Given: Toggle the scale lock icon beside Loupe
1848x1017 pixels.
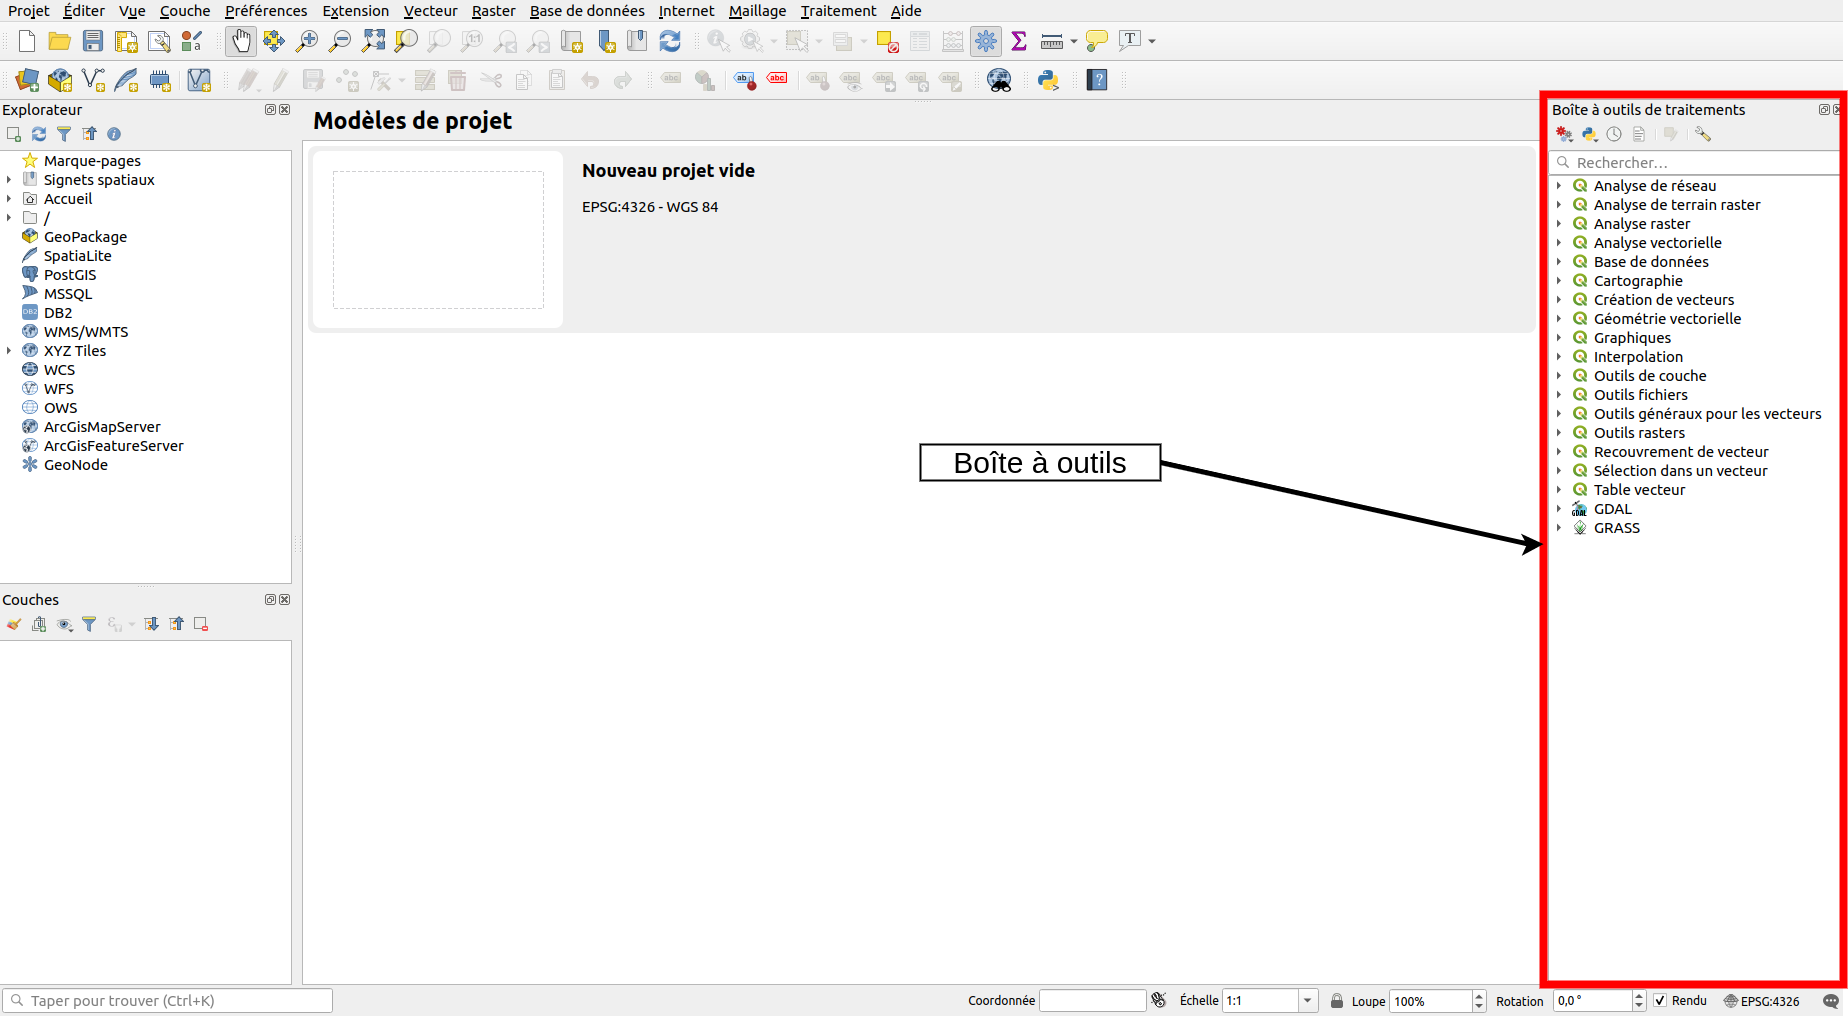Looking at the screenshot, I should (1337, 1001).
